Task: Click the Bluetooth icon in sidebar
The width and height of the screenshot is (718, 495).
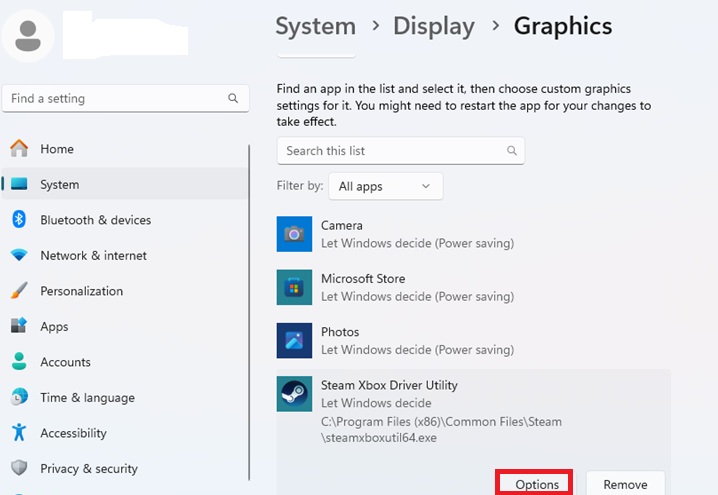Action: click(x=19, y=219)
